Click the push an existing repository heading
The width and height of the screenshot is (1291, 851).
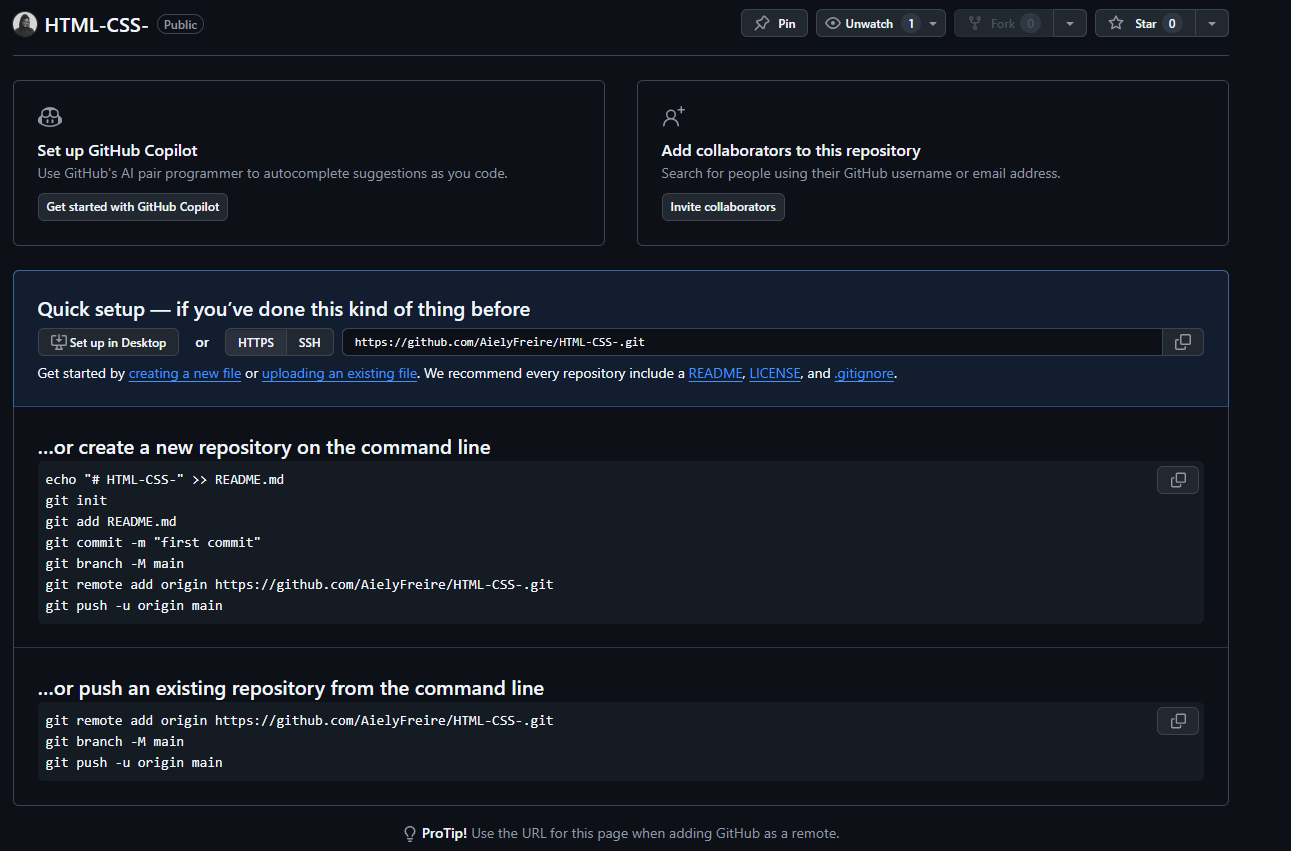[291, 688]
